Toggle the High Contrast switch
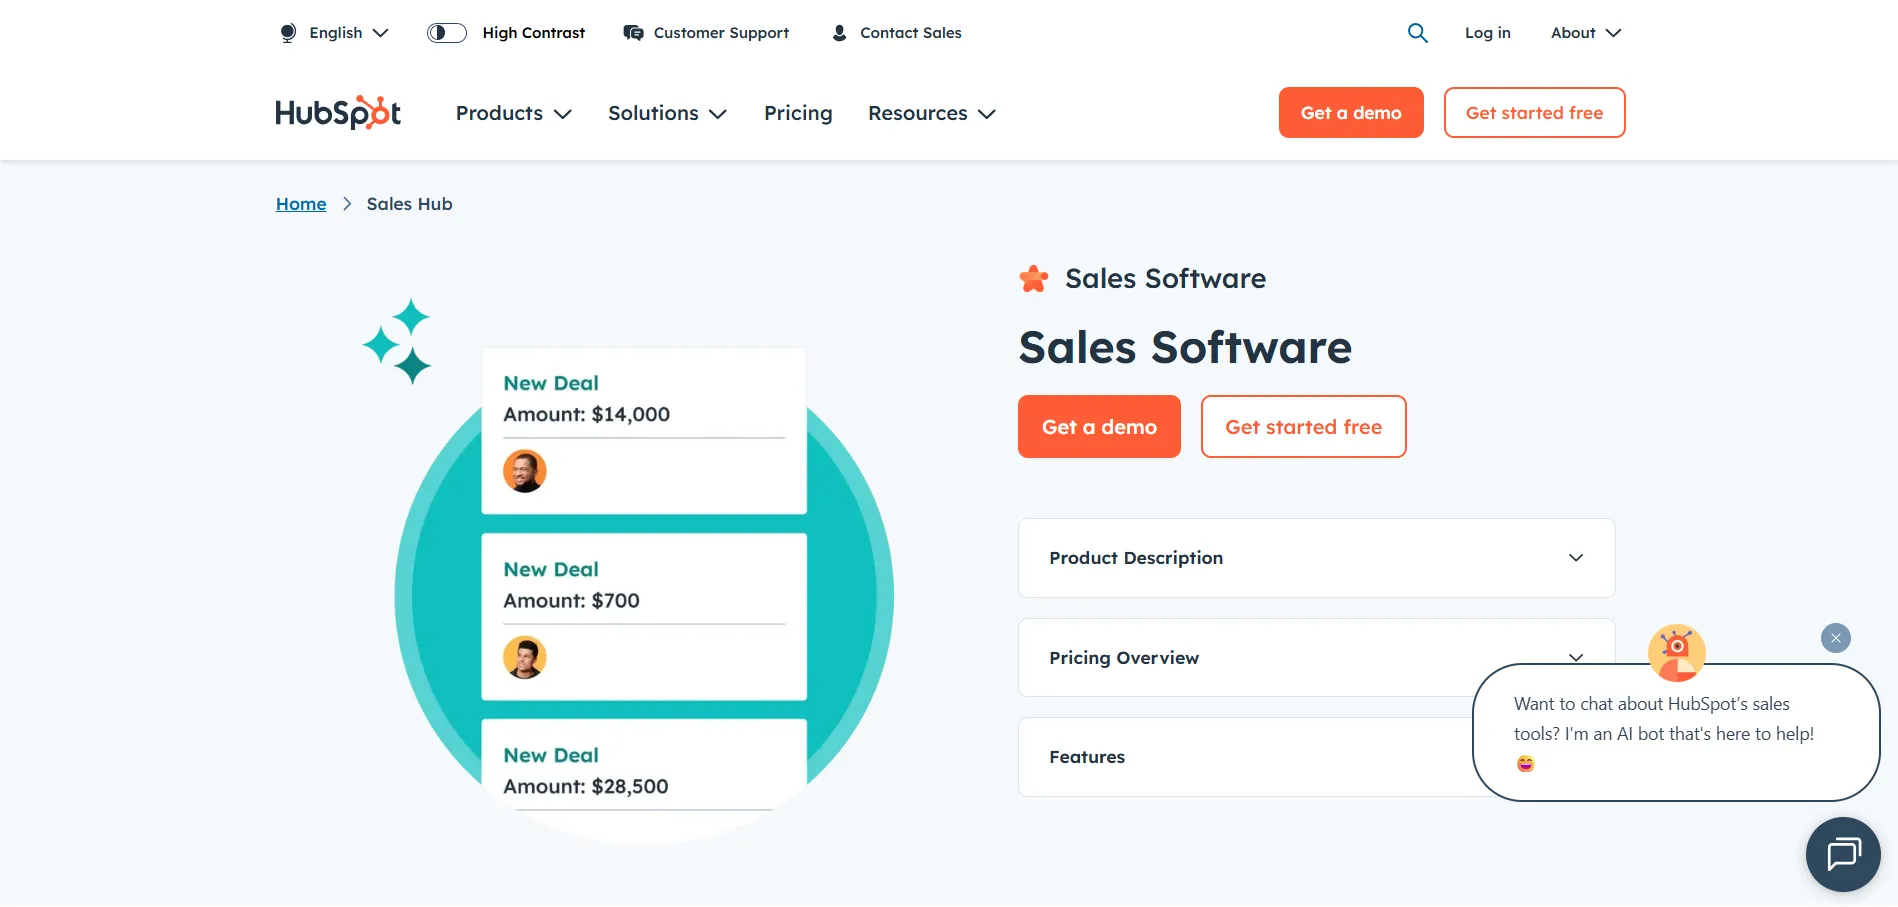 tap(447, 33)
